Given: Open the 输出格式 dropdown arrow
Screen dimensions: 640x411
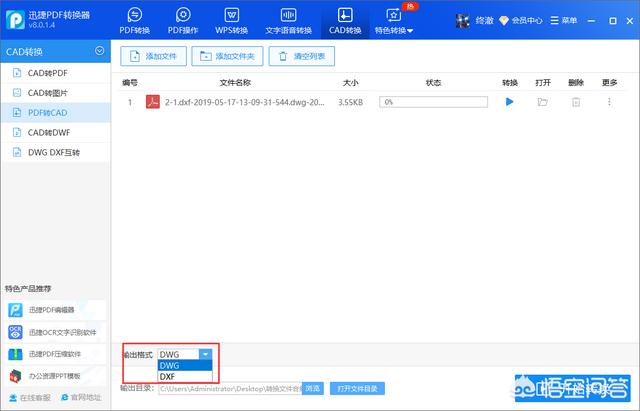Looking at the screenshot, I should point(206,354).
